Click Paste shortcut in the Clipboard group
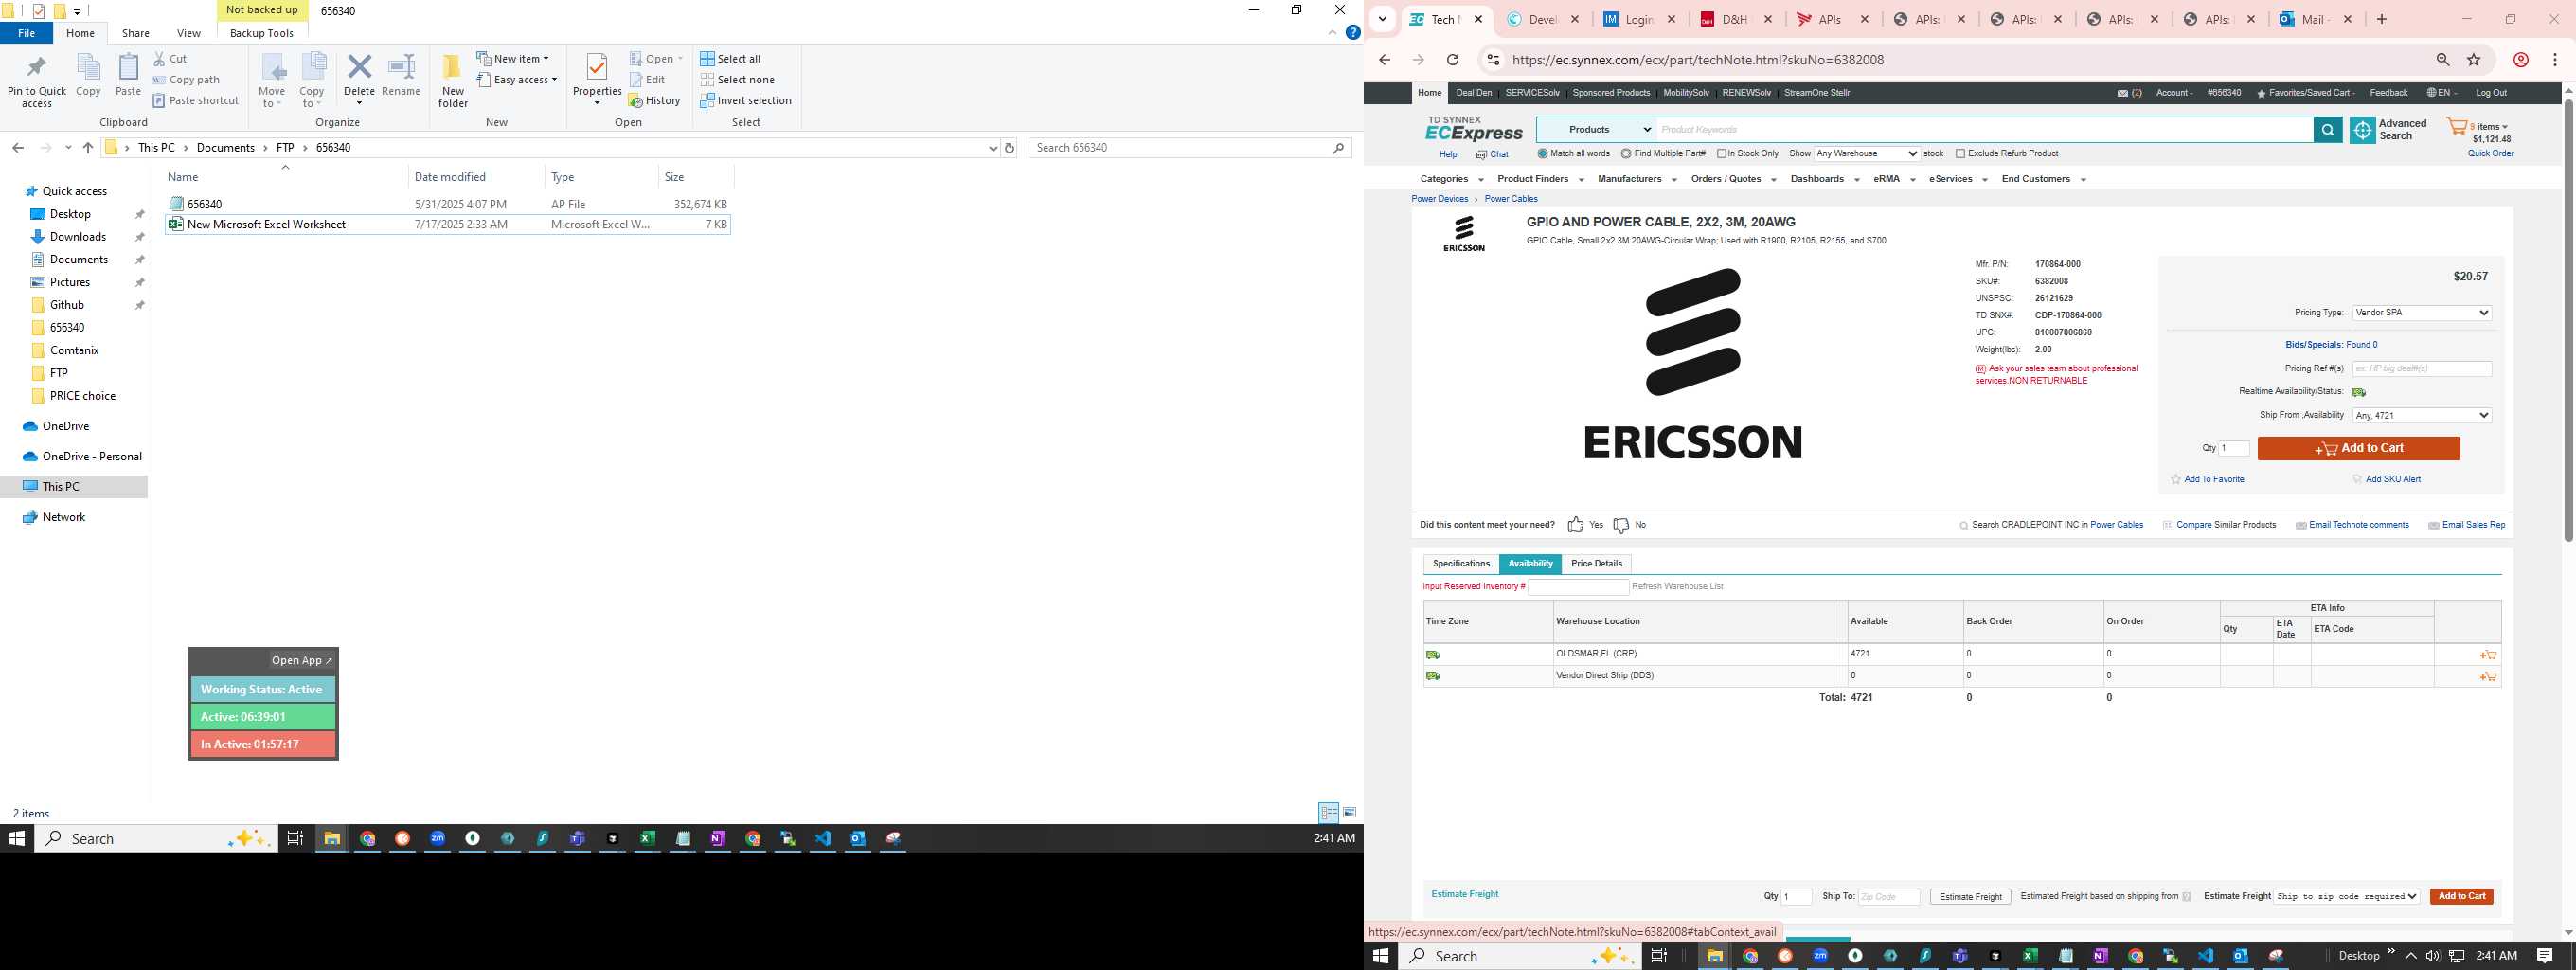The height and width of the screenshot is (970, 2576). point(196,101)
